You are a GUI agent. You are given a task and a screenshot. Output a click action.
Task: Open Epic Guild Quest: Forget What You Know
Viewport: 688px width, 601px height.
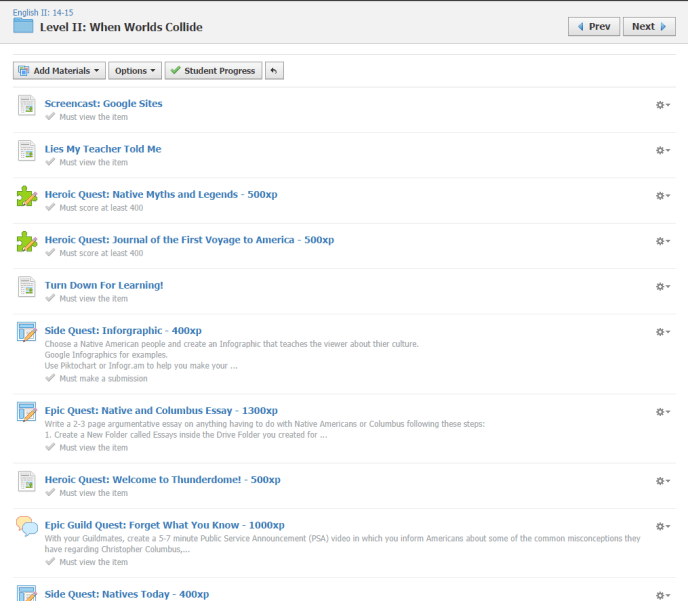click(x=165, y=525)
